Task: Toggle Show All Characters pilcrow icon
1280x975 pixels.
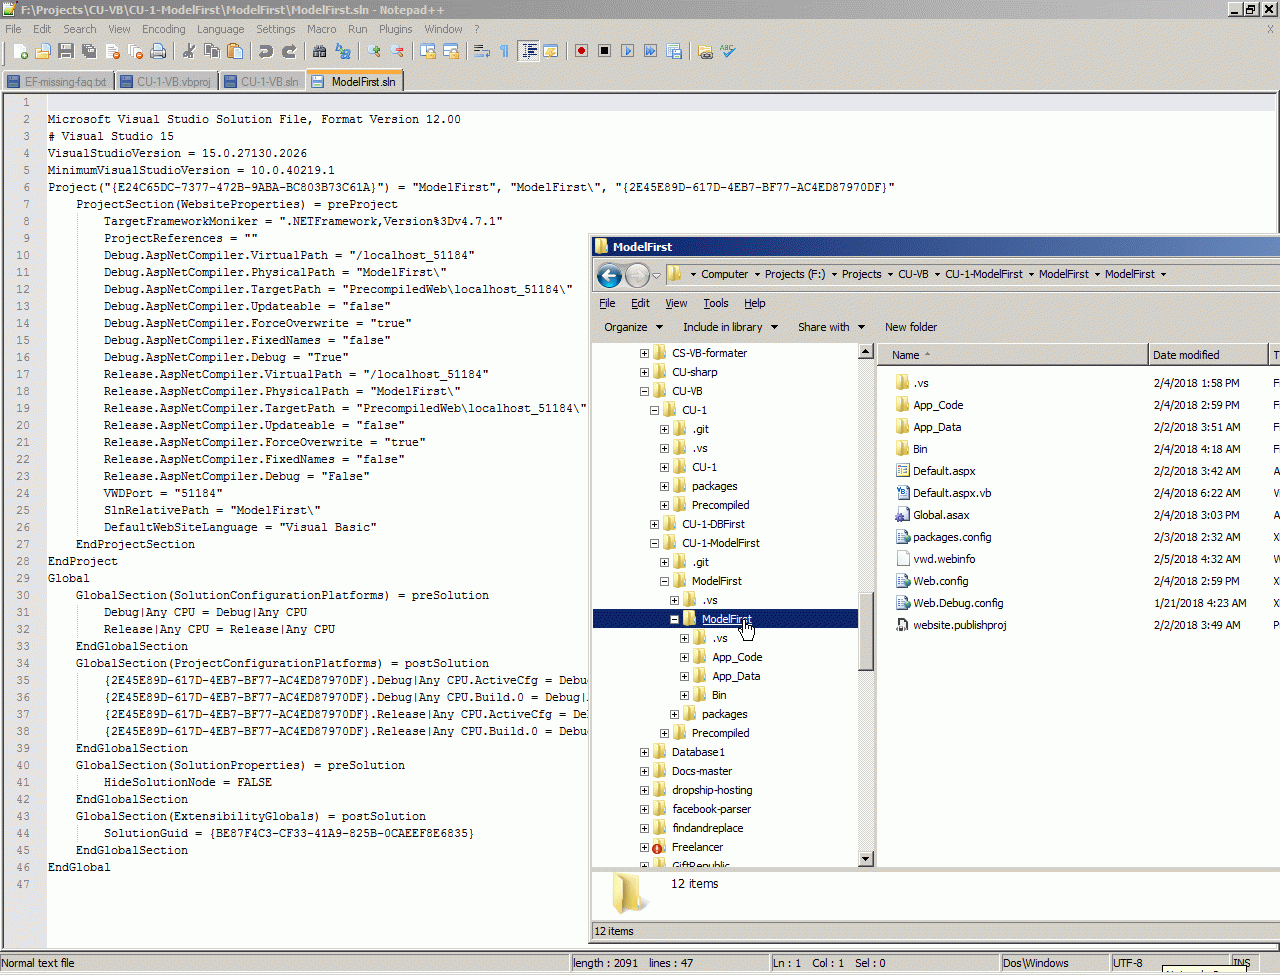Action: coord(504,51)
